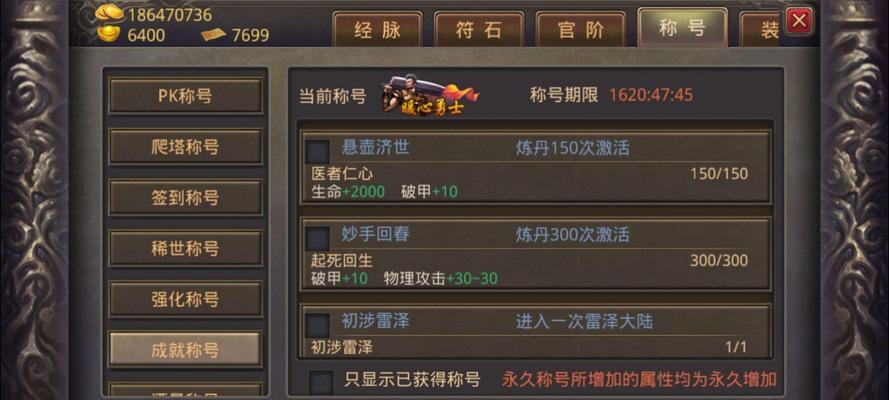Select the 称号 tab
This screenshot has width=889, height=400.
[683, 27]
